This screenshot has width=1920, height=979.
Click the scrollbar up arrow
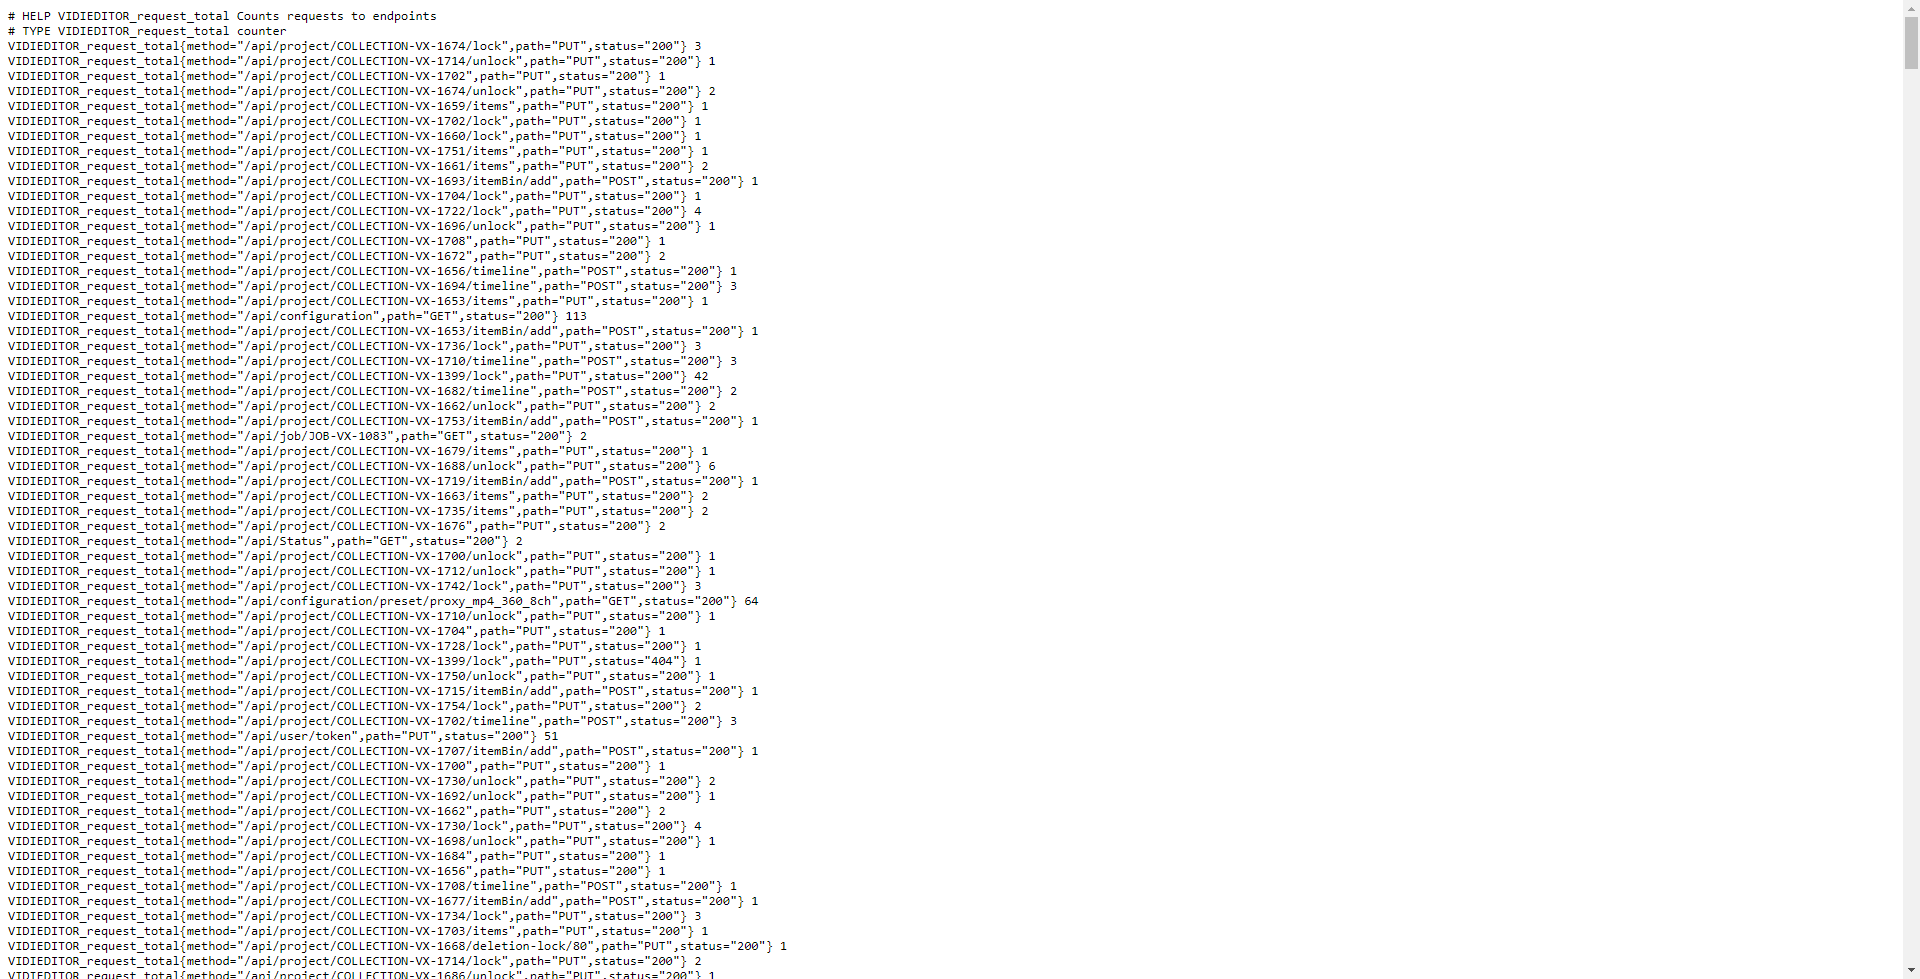[1911, 8]
